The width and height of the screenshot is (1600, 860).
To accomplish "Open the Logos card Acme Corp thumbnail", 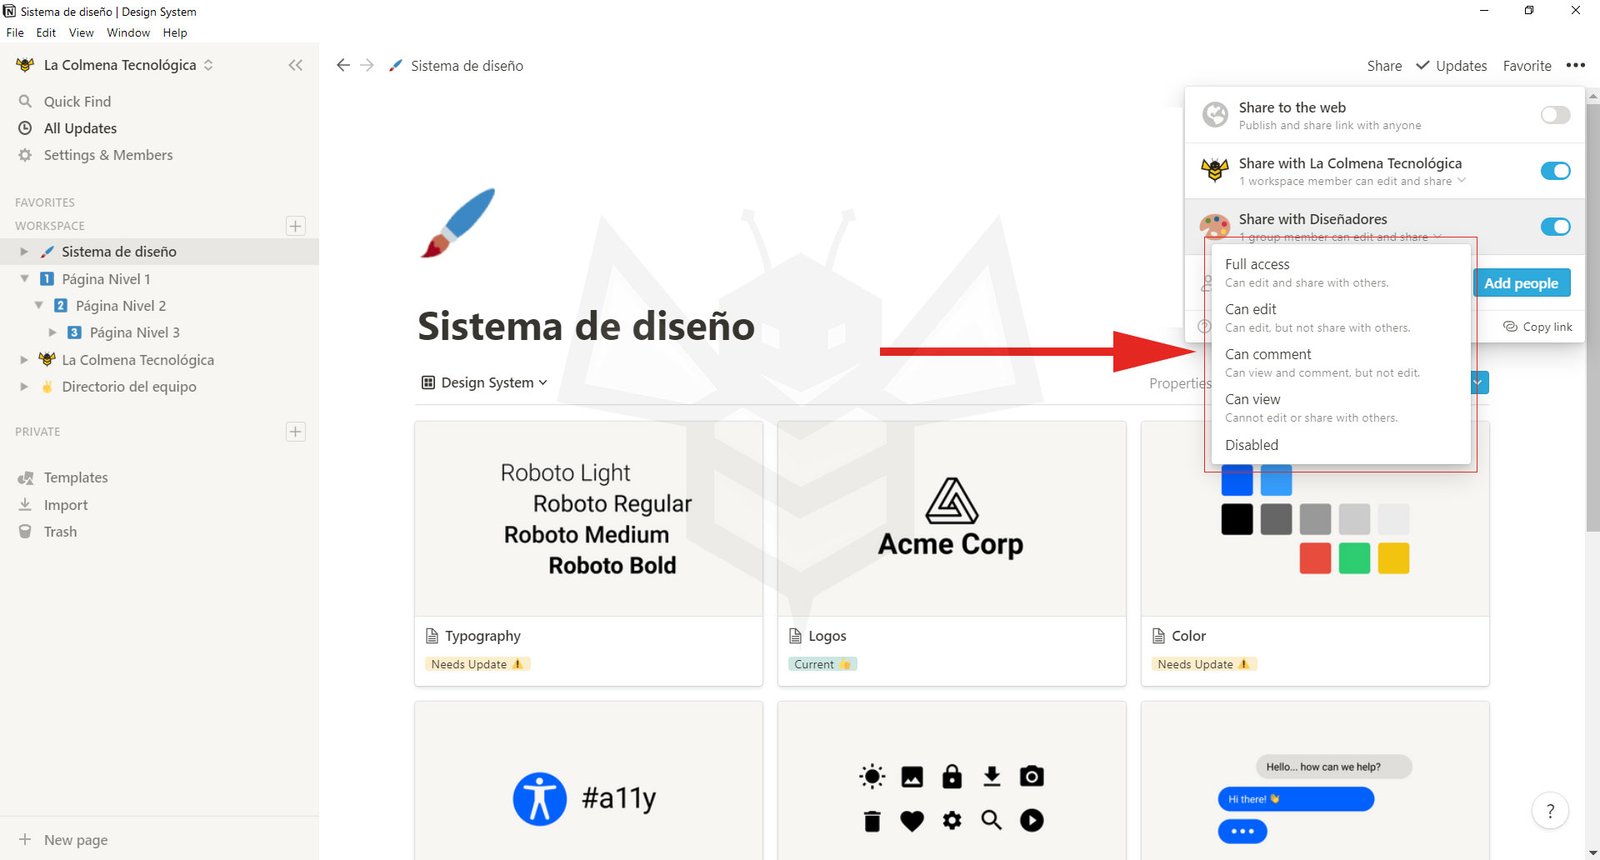I will click(x=952, y=519).
